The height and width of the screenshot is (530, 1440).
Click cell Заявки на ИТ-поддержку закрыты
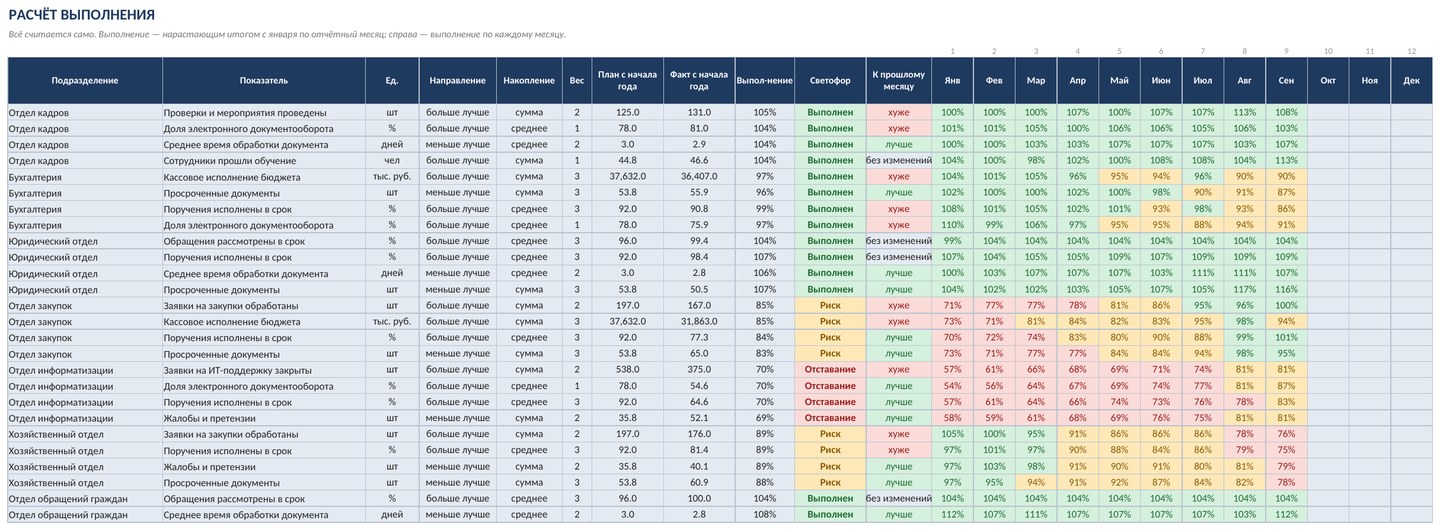pyautogui.click(x=264, y=369)
